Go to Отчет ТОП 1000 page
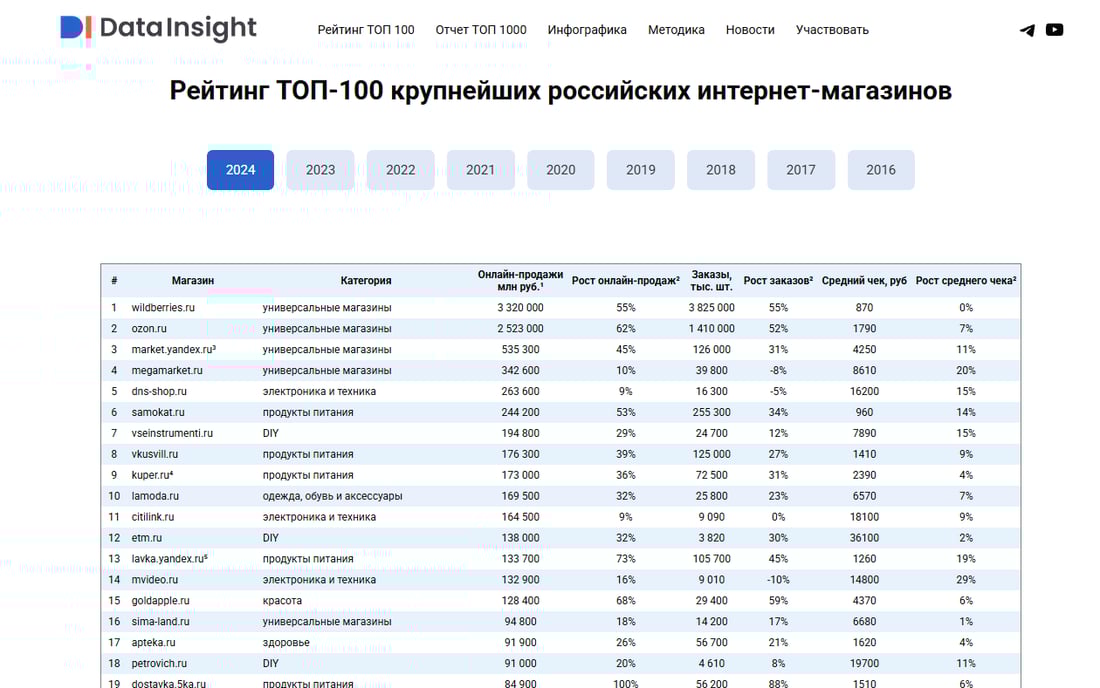 tap(481, 30)
